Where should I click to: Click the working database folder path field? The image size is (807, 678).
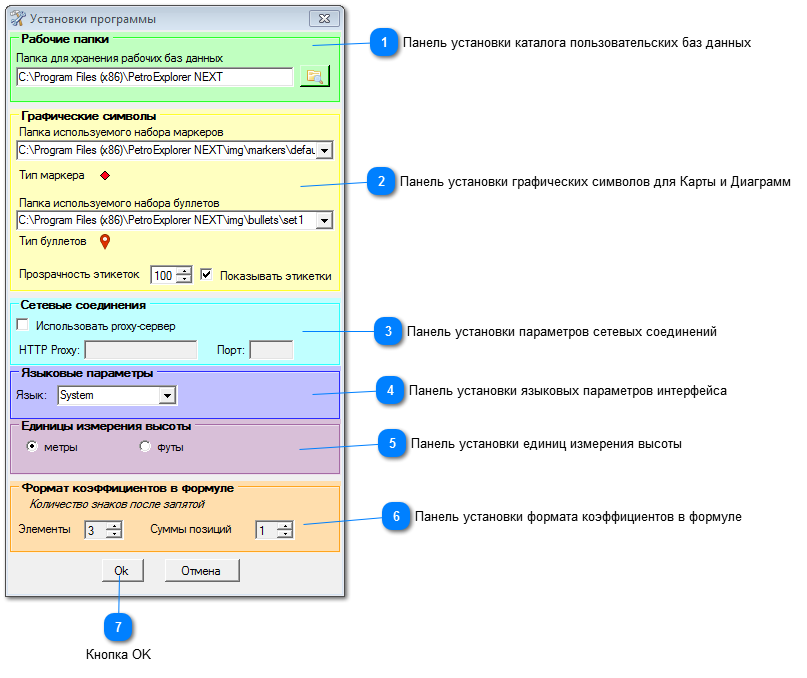[154, 77]
